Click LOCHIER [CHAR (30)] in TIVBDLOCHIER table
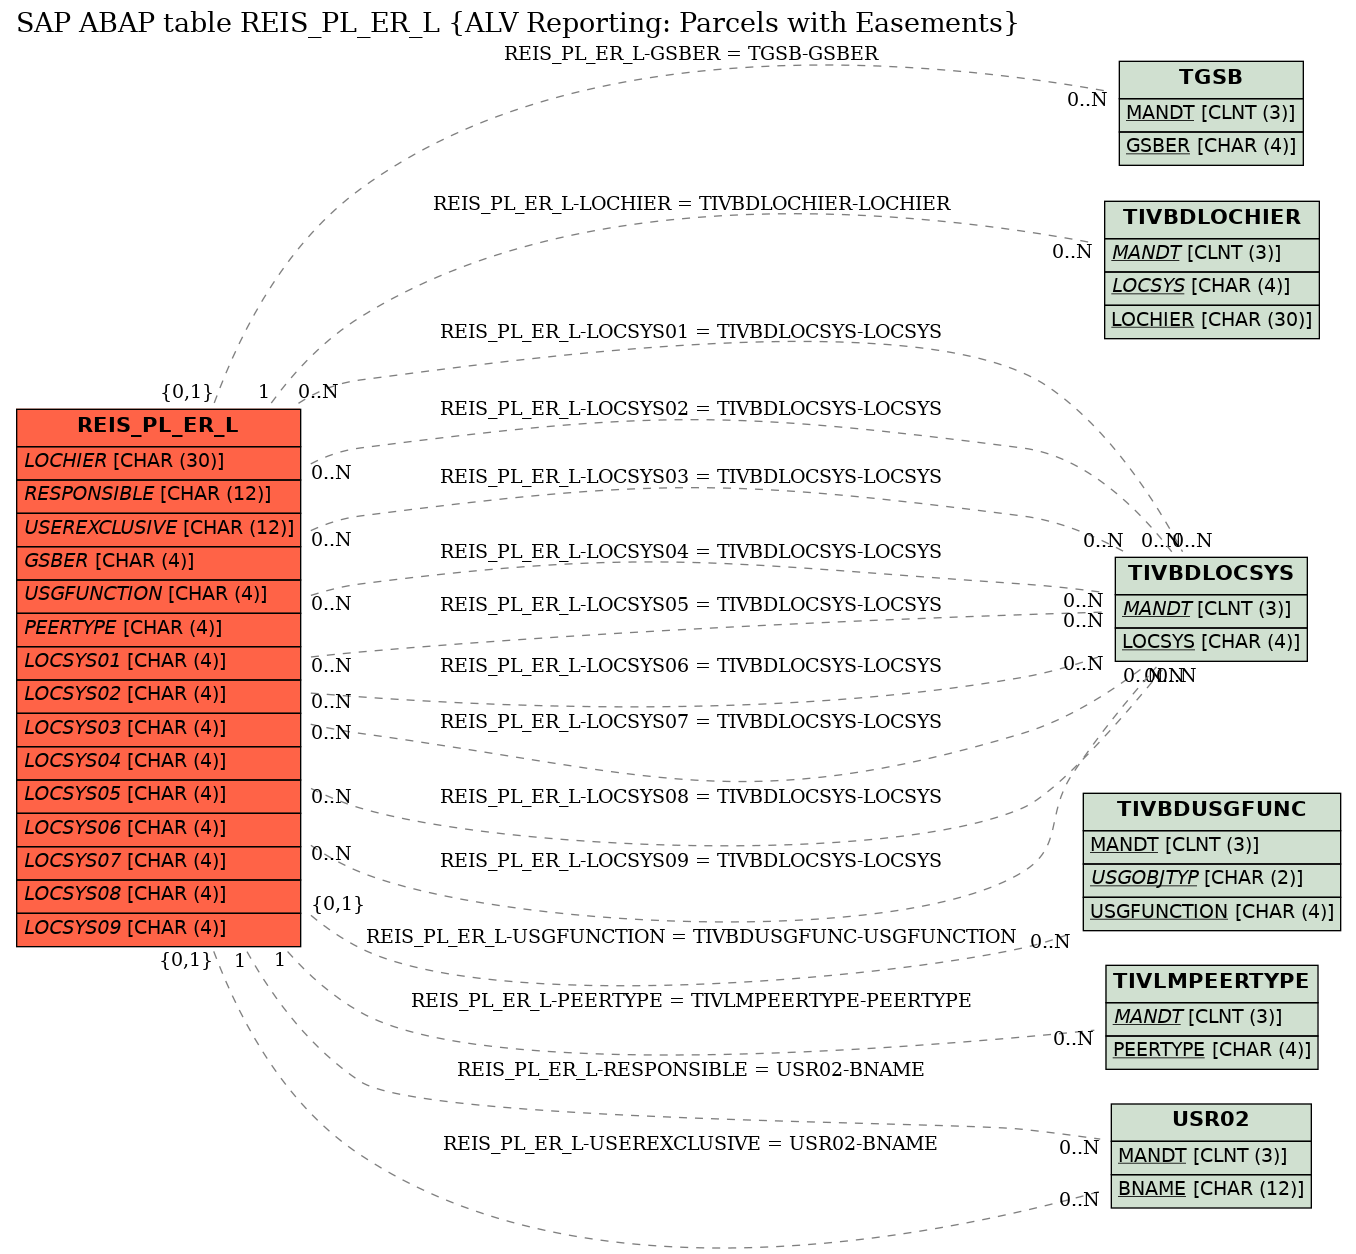The image size is (1356, 1254). [x=1212, y=321]
